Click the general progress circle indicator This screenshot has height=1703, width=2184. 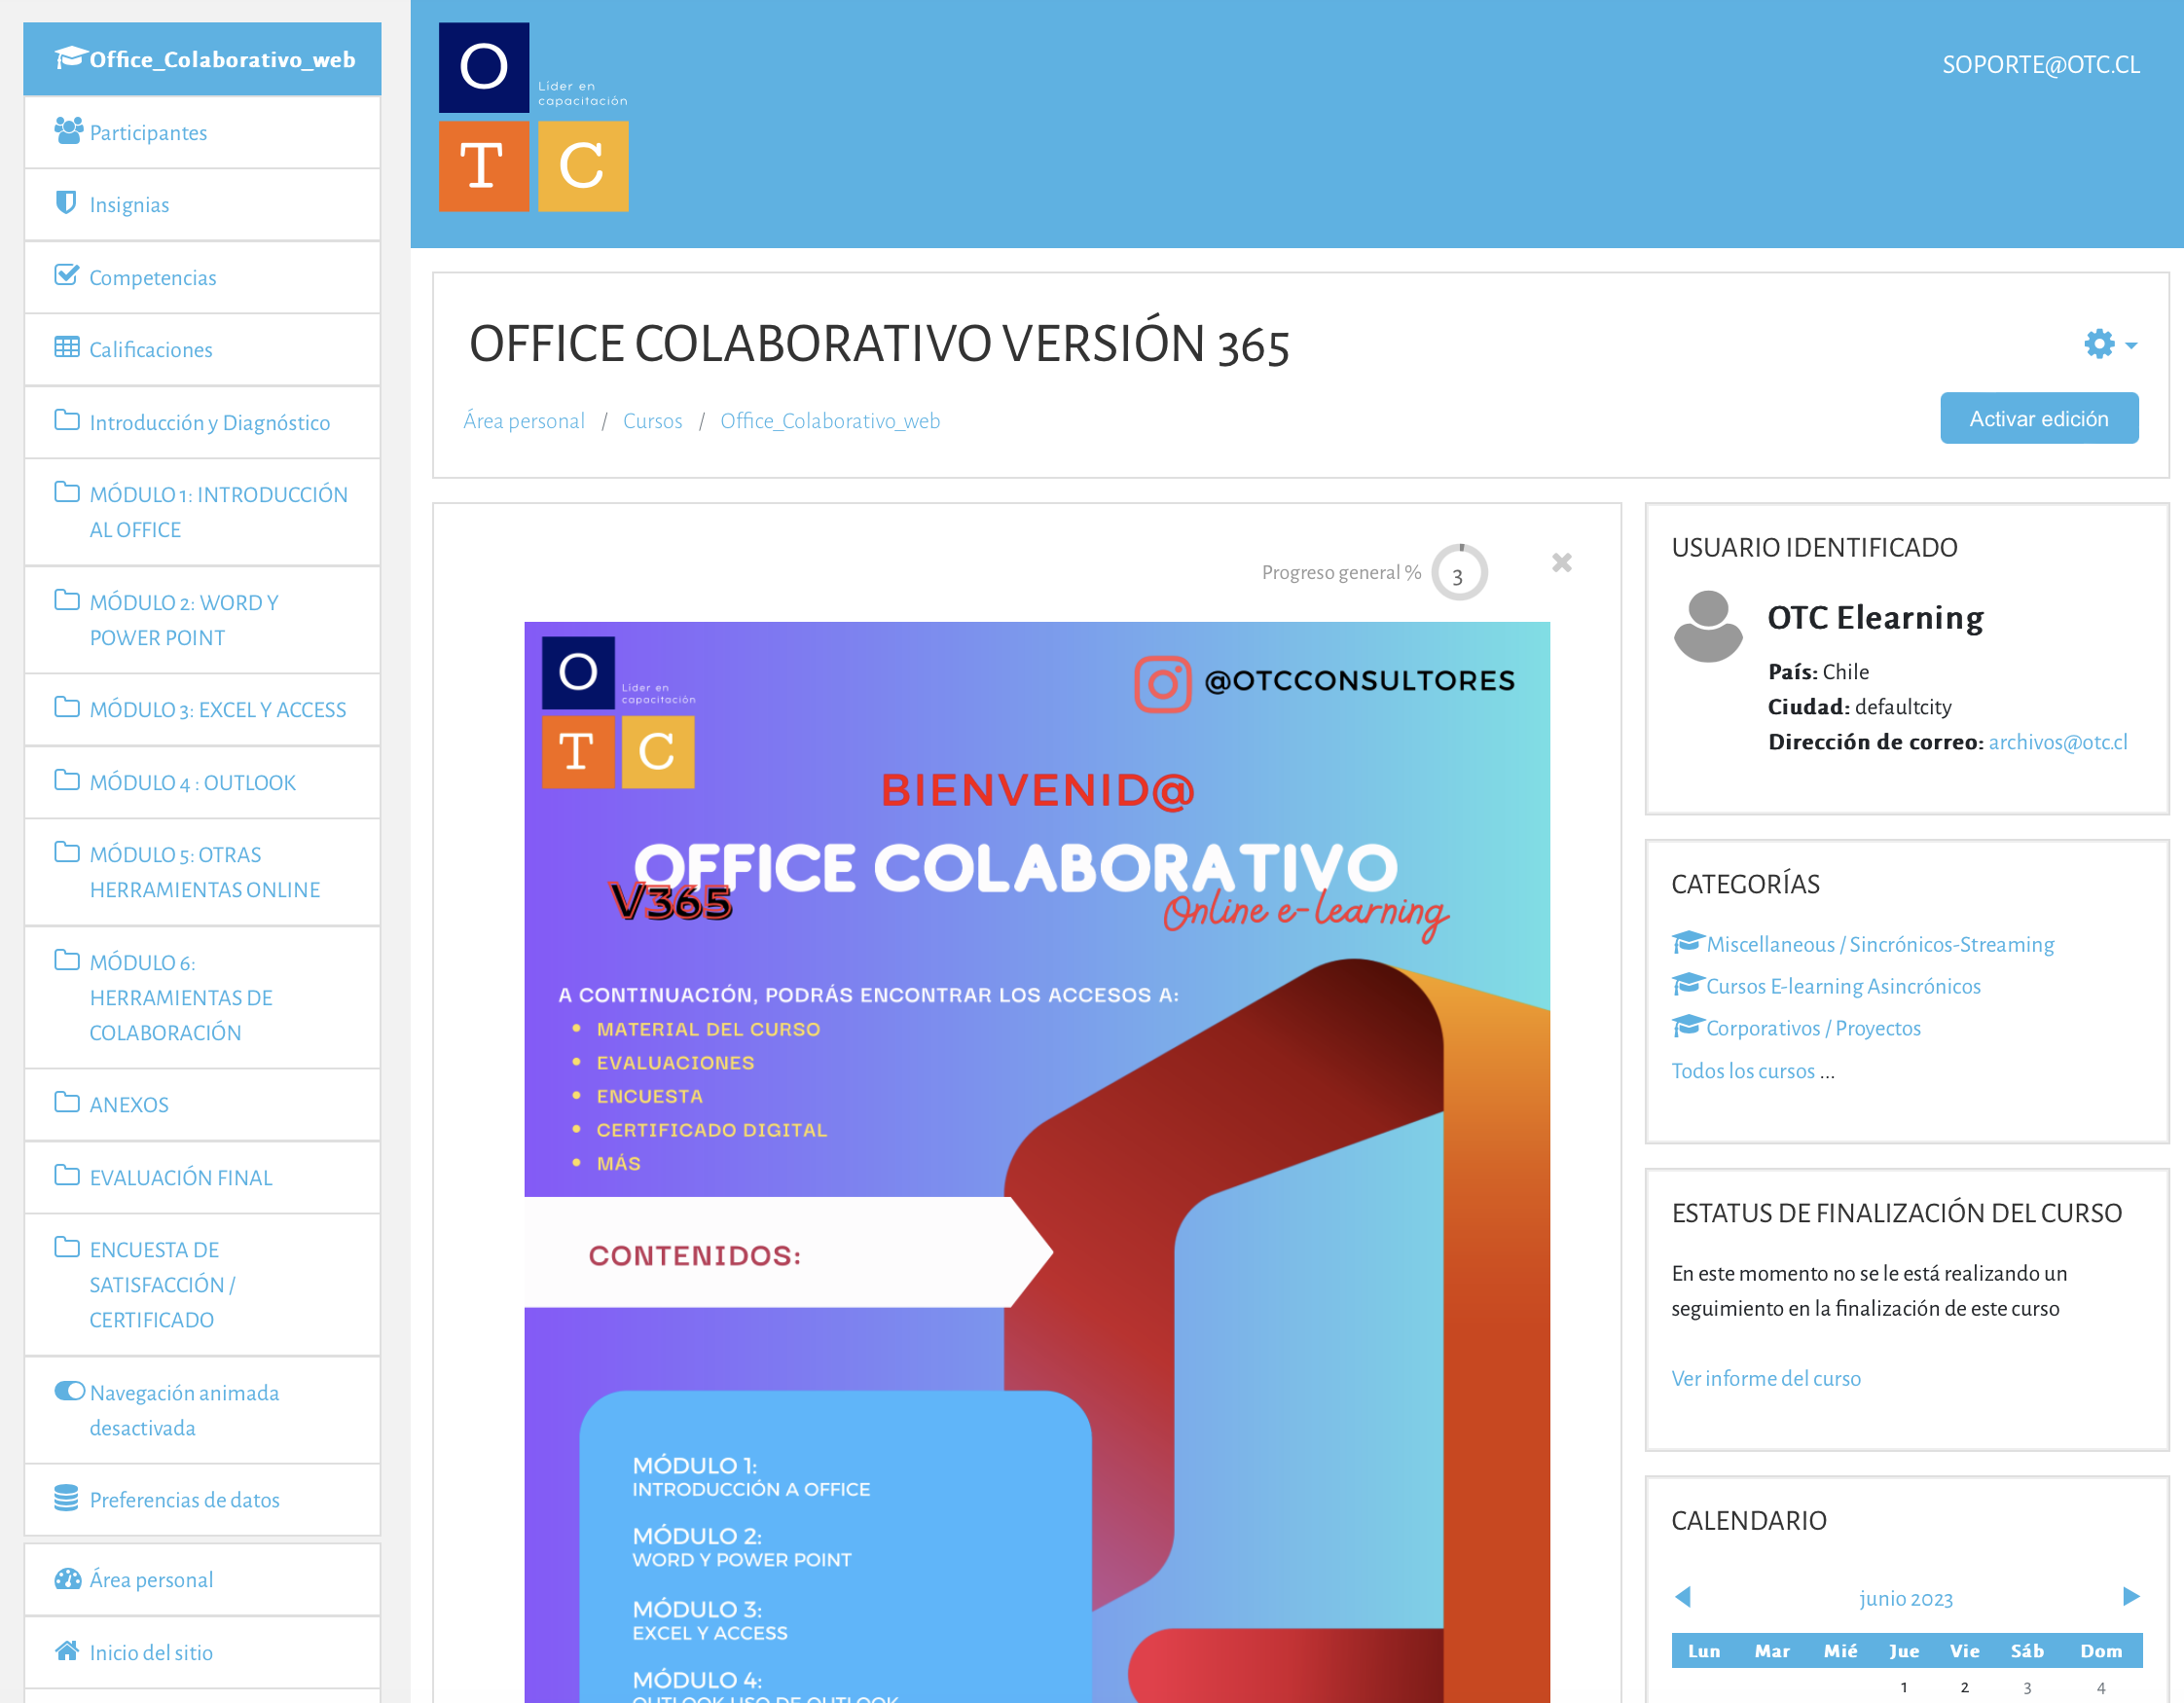pos(1460,572)
